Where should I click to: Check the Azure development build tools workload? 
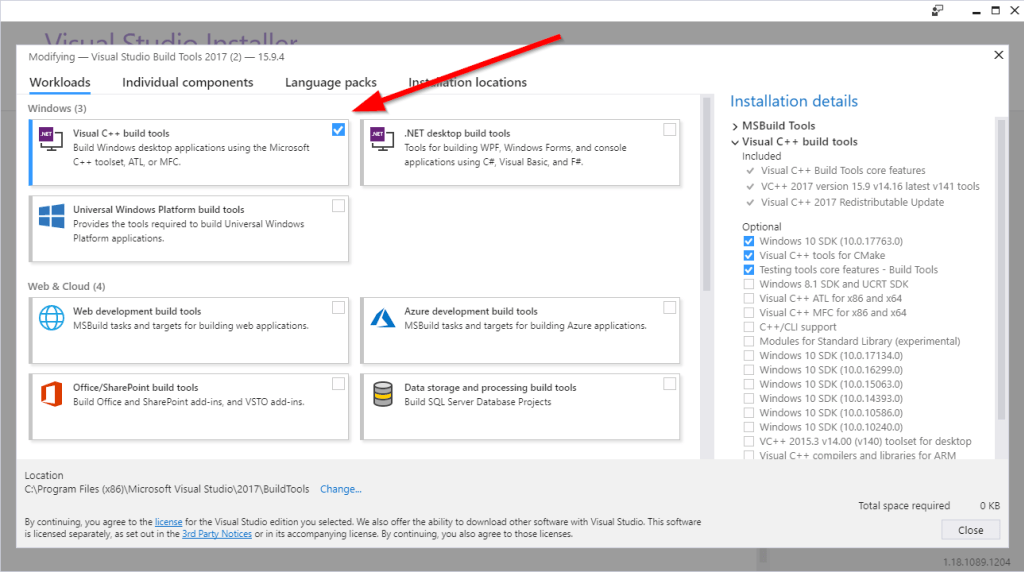tap(669, 308)
